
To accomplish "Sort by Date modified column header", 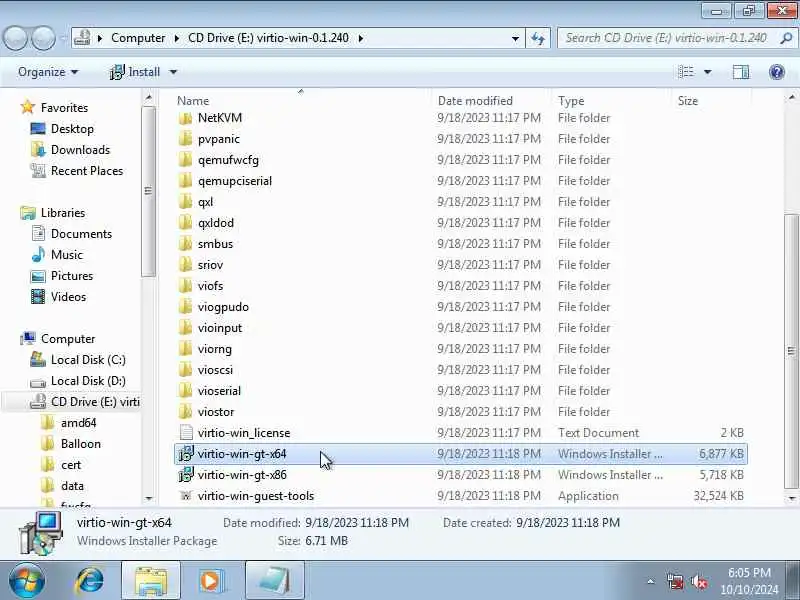I will pyautogui.click(x=475, y=101).
